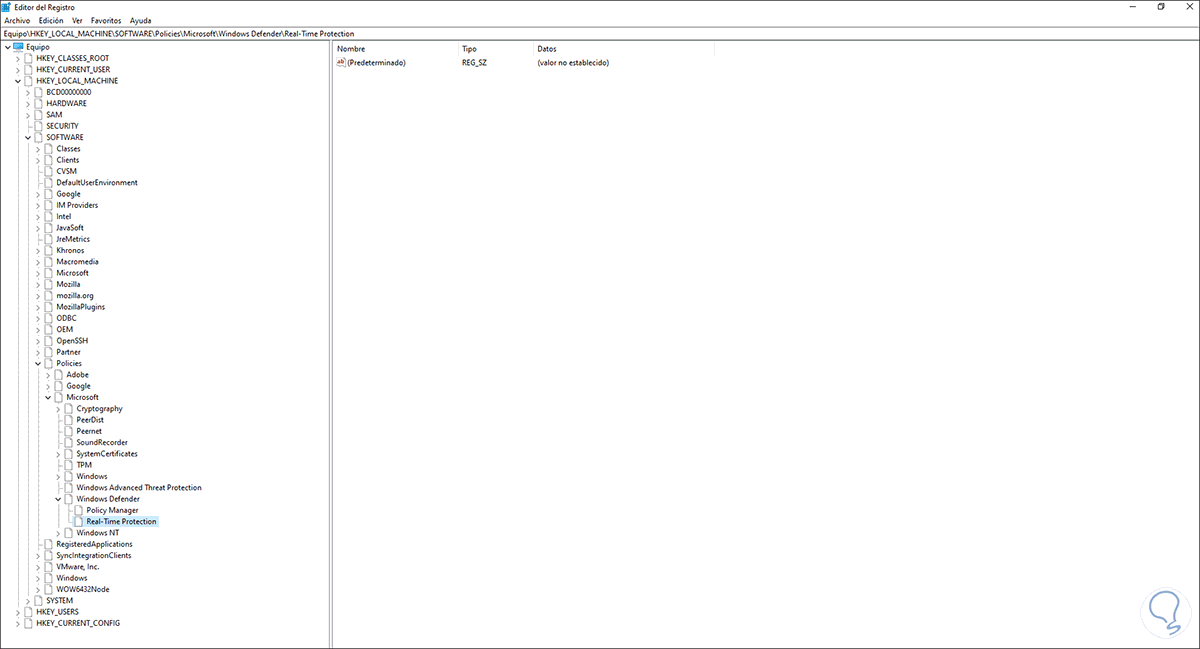1200x649 pixels.
Task: Click the WOW6432Node folder icon
Action: [50, 588]
